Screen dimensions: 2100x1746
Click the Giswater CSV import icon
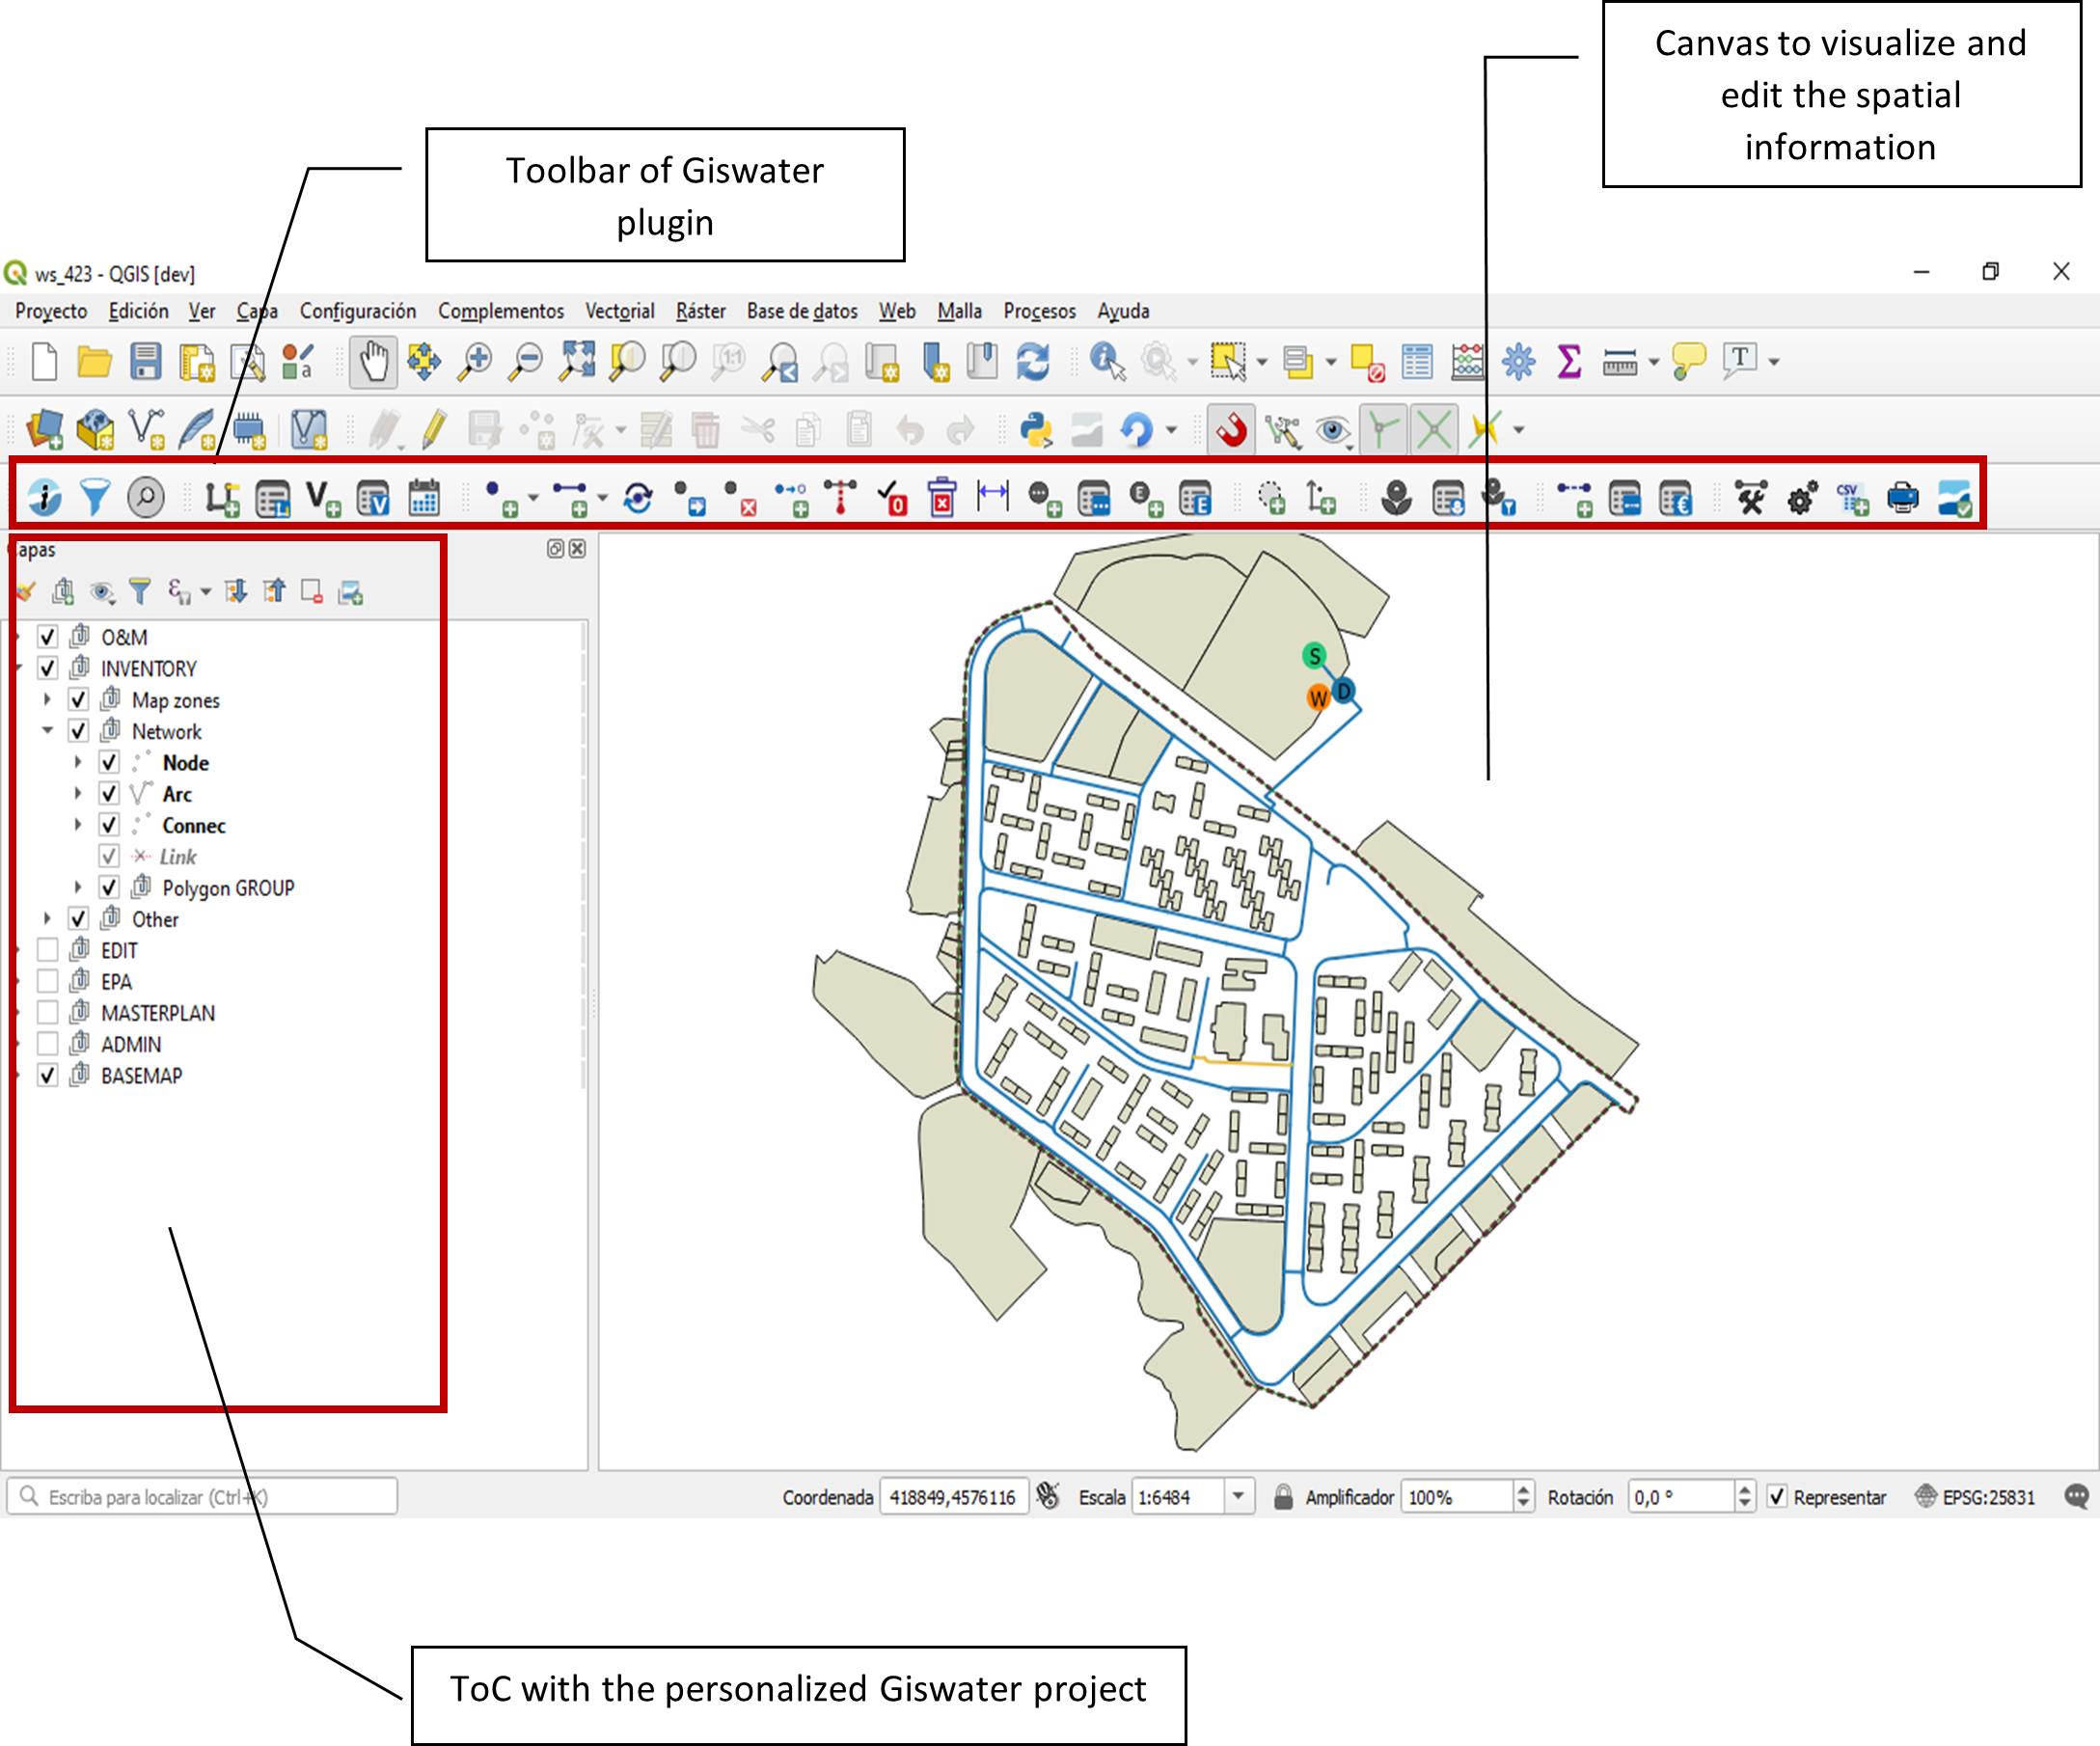[1853, 498]
